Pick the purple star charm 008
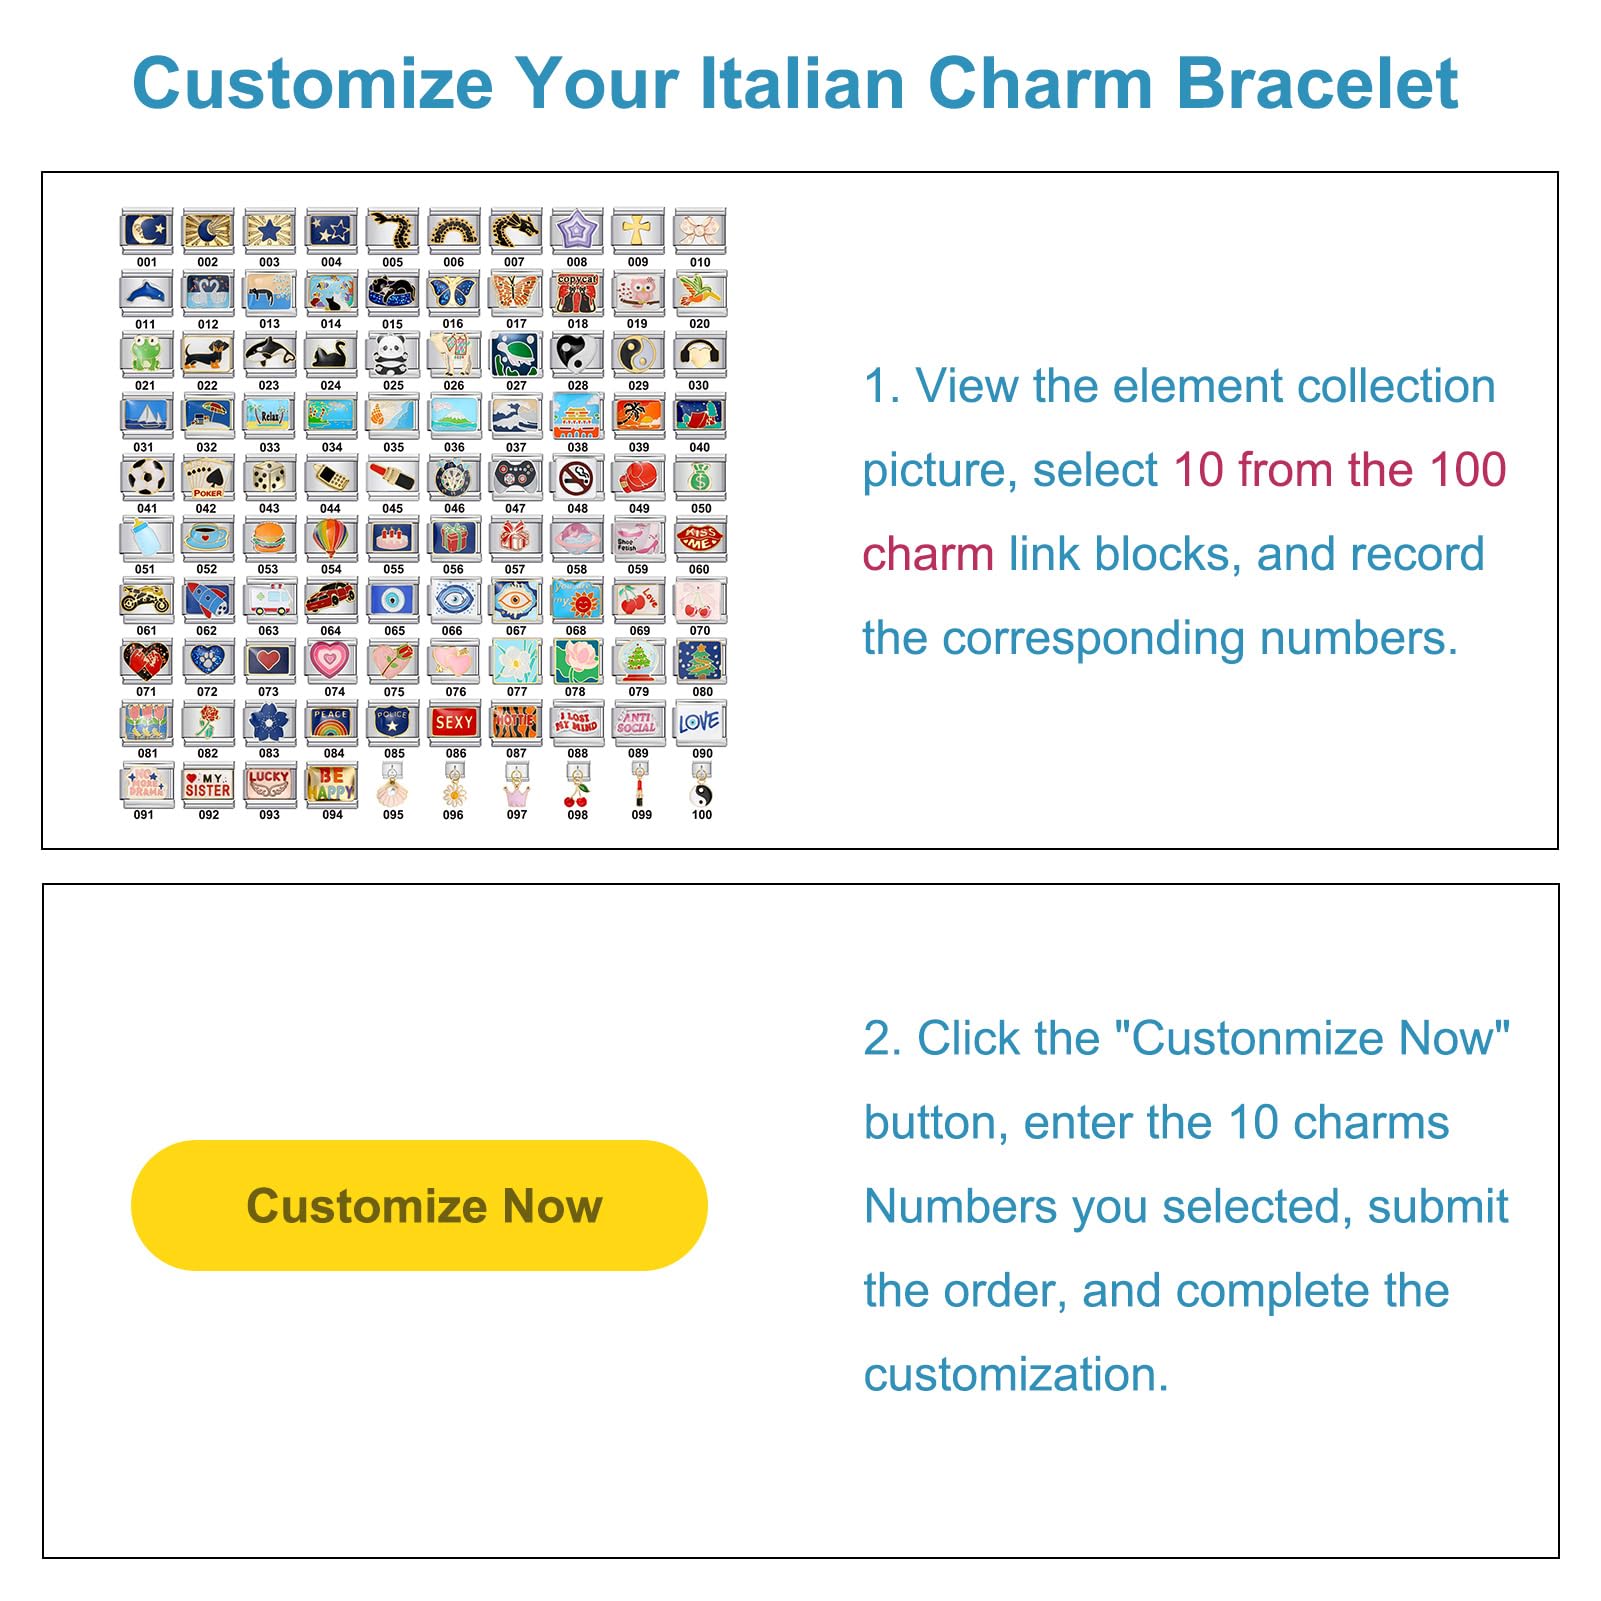This screenshot has width=1601, height=1601. pyautogui.click(x=577, y=231)
